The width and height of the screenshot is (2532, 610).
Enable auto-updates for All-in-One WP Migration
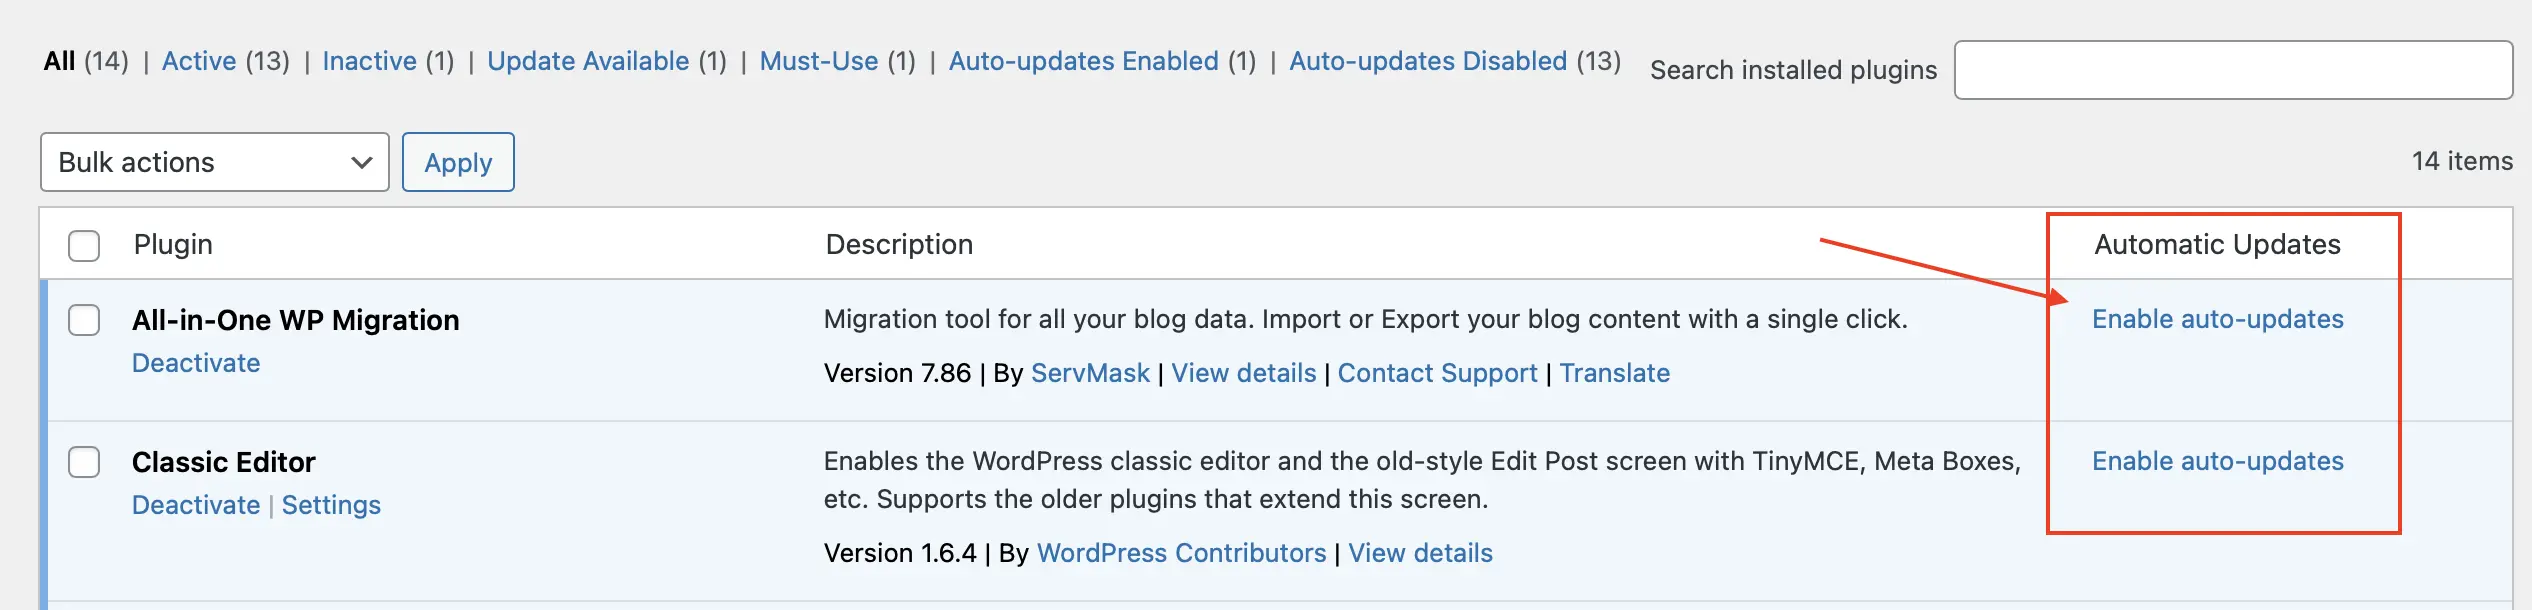pos(2217,319)
